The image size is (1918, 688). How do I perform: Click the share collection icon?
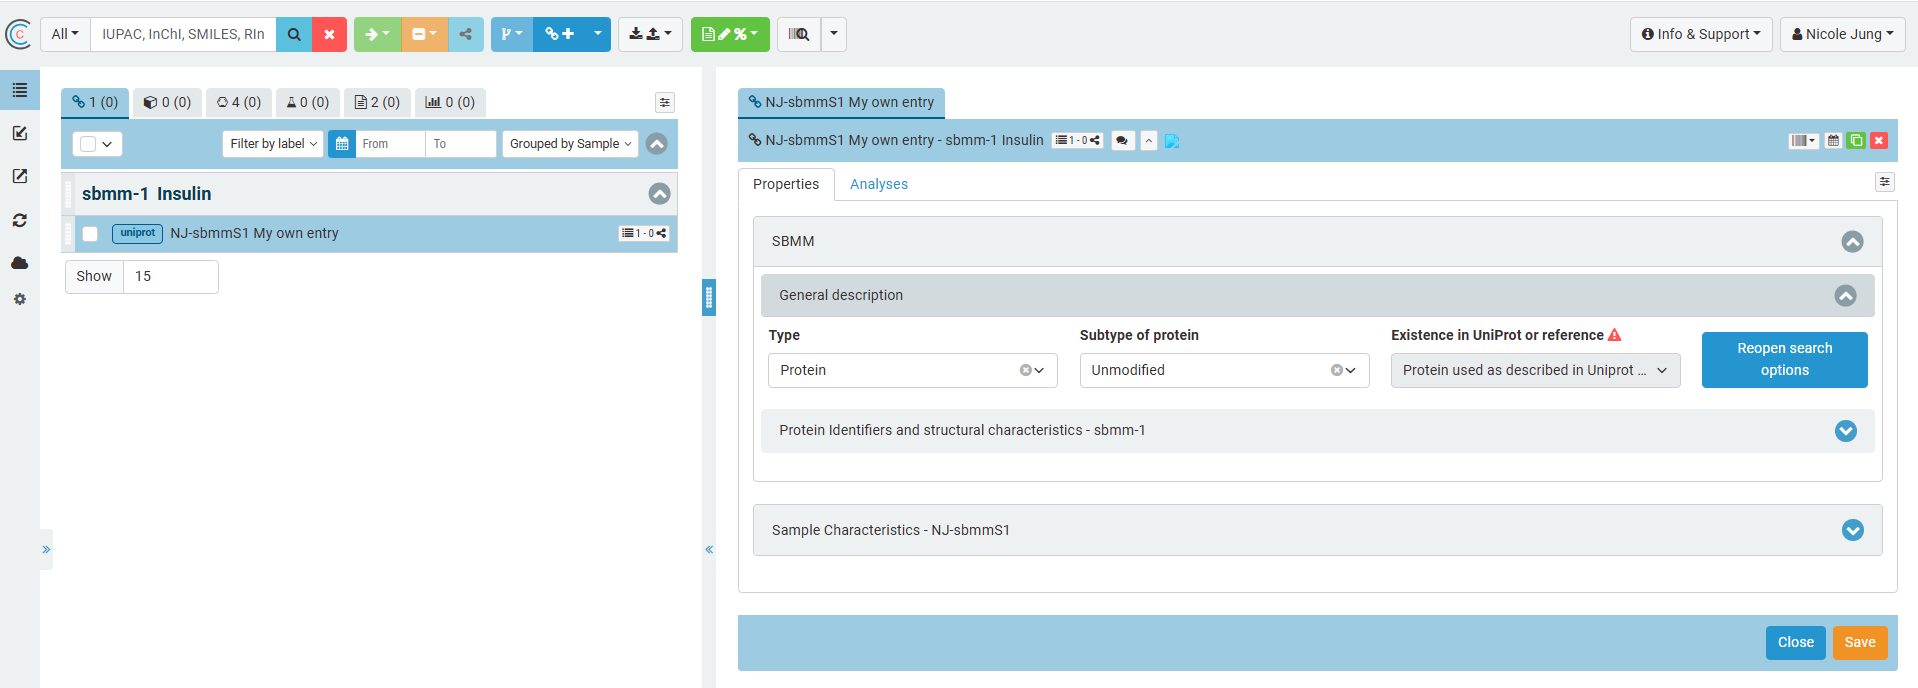click(x=466, y=34)
